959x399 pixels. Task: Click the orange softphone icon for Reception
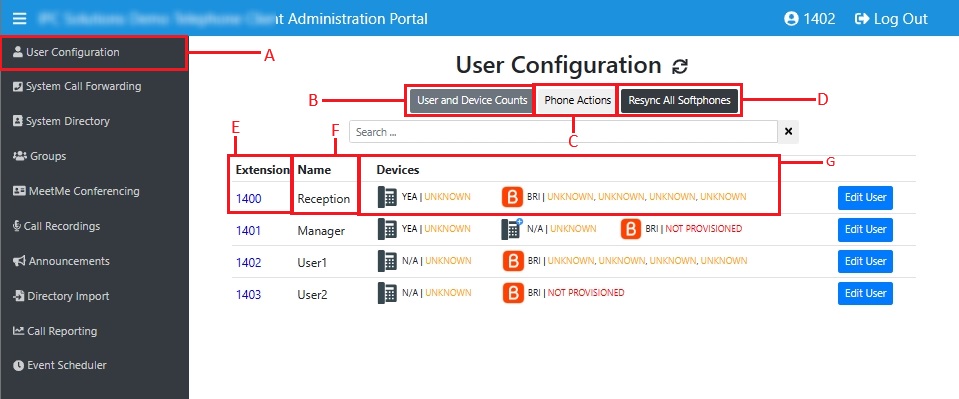click(x=512, y=197)
